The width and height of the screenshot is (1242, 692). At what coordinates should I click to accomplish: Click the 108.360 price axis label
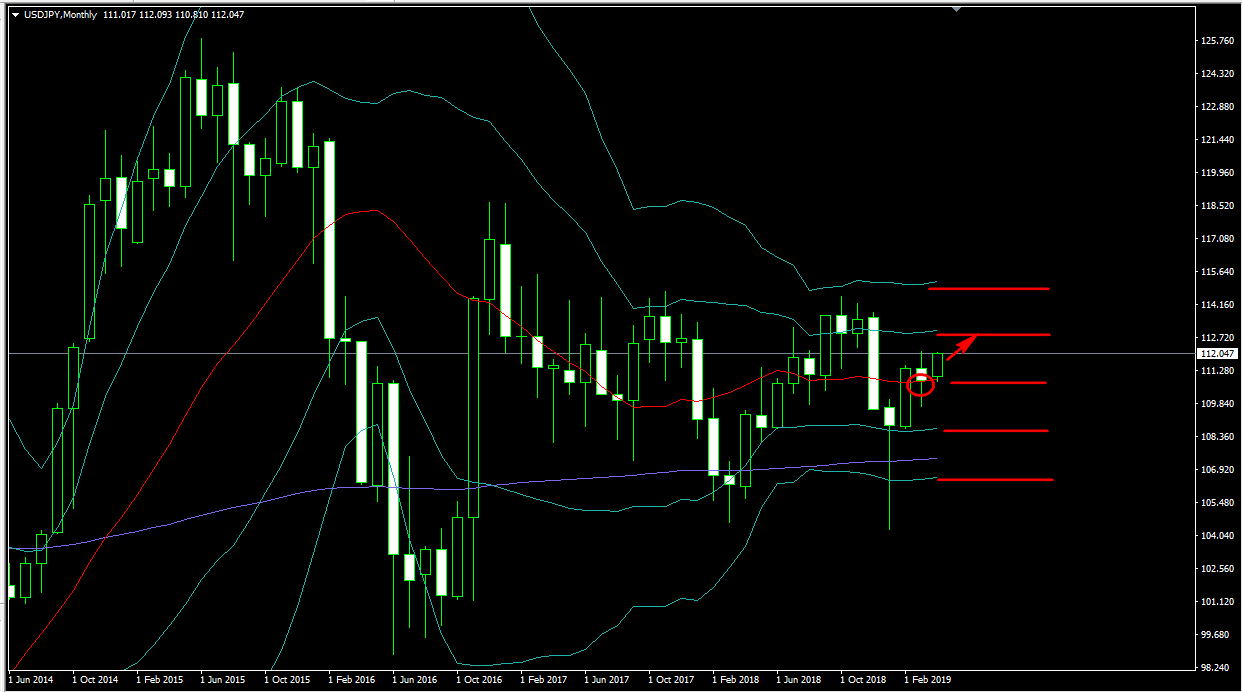(1218, 437)
